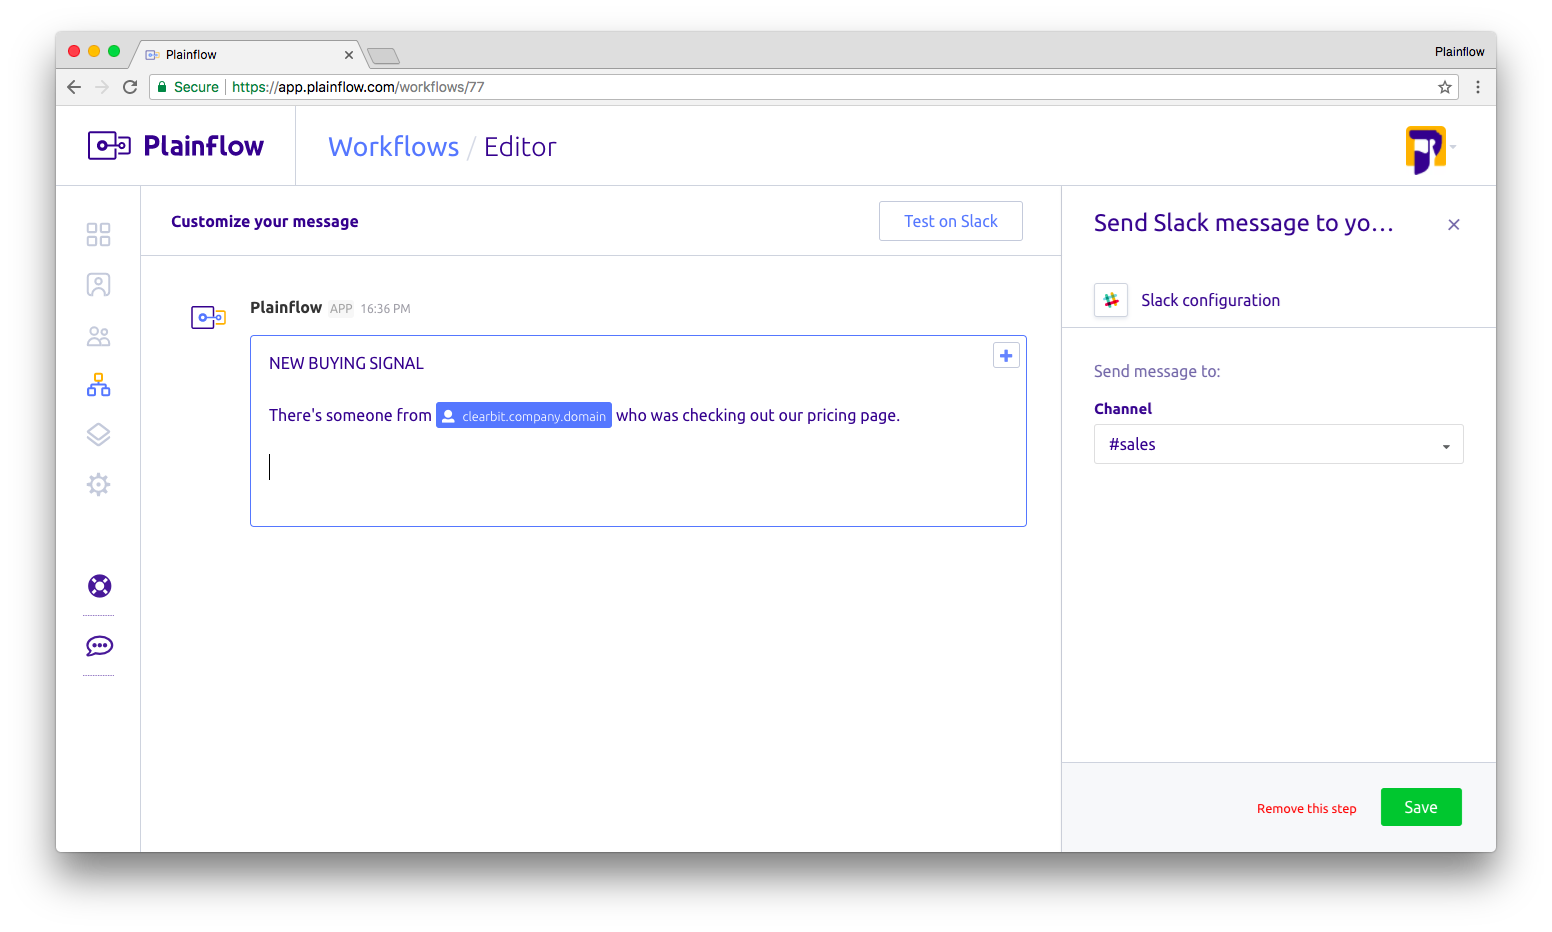Go back in browser history
This screenshot has height=932, width=1552.
[x=74, y=87]
